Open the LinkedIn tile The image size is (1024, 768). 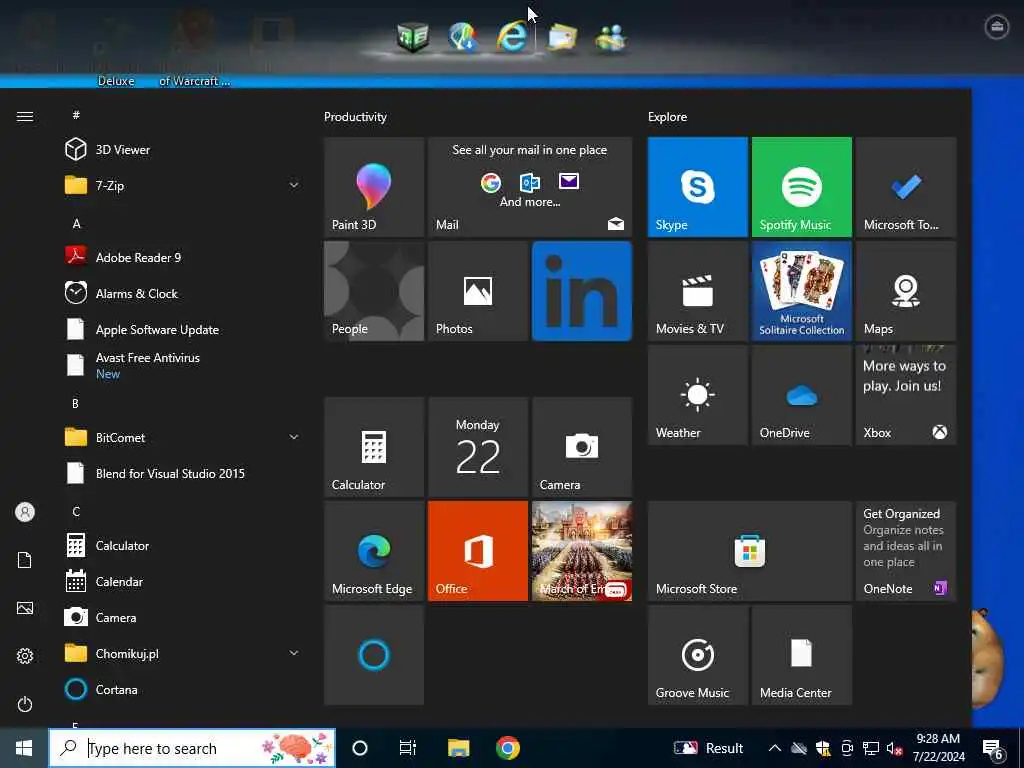(x=582, y=291)
